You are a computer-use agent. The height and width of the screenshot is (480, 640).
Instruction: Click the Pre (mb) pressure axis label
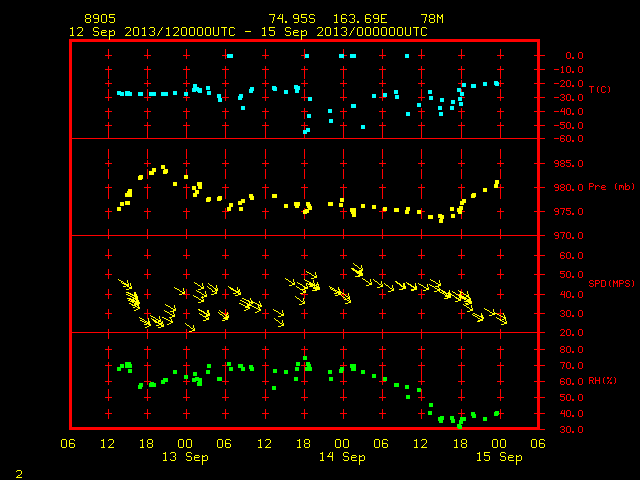coord(611,187)
